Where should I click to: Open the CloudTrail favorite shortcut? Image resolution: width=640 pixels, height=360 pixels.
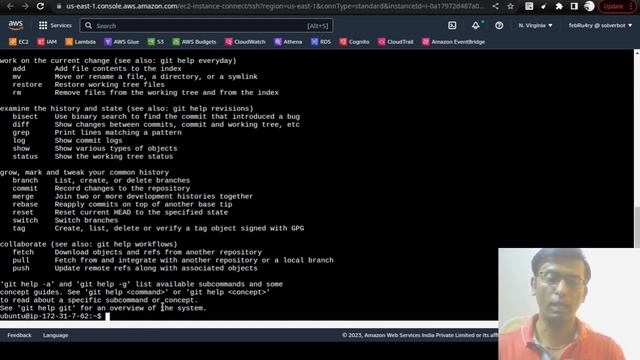(x=396, y=42)
